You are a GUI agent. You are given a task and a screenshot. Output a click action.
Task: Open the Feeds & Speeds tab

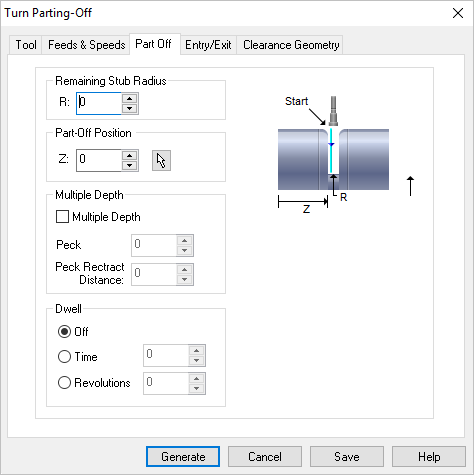[x=86, y=45]
